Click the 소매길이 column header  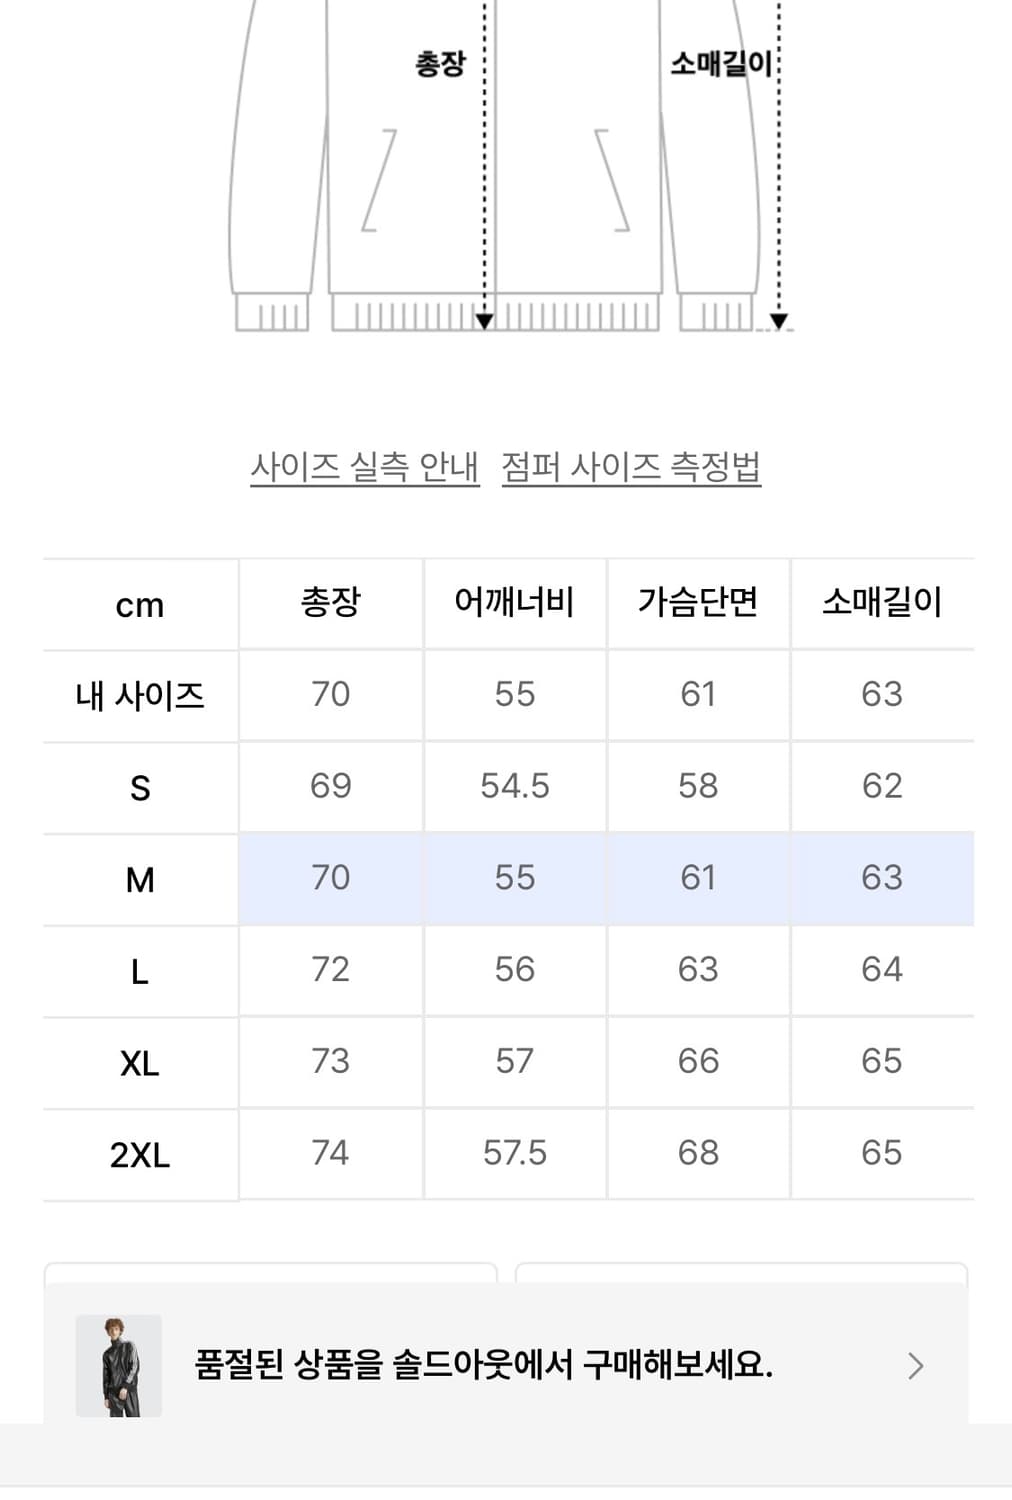click(883, 602)
